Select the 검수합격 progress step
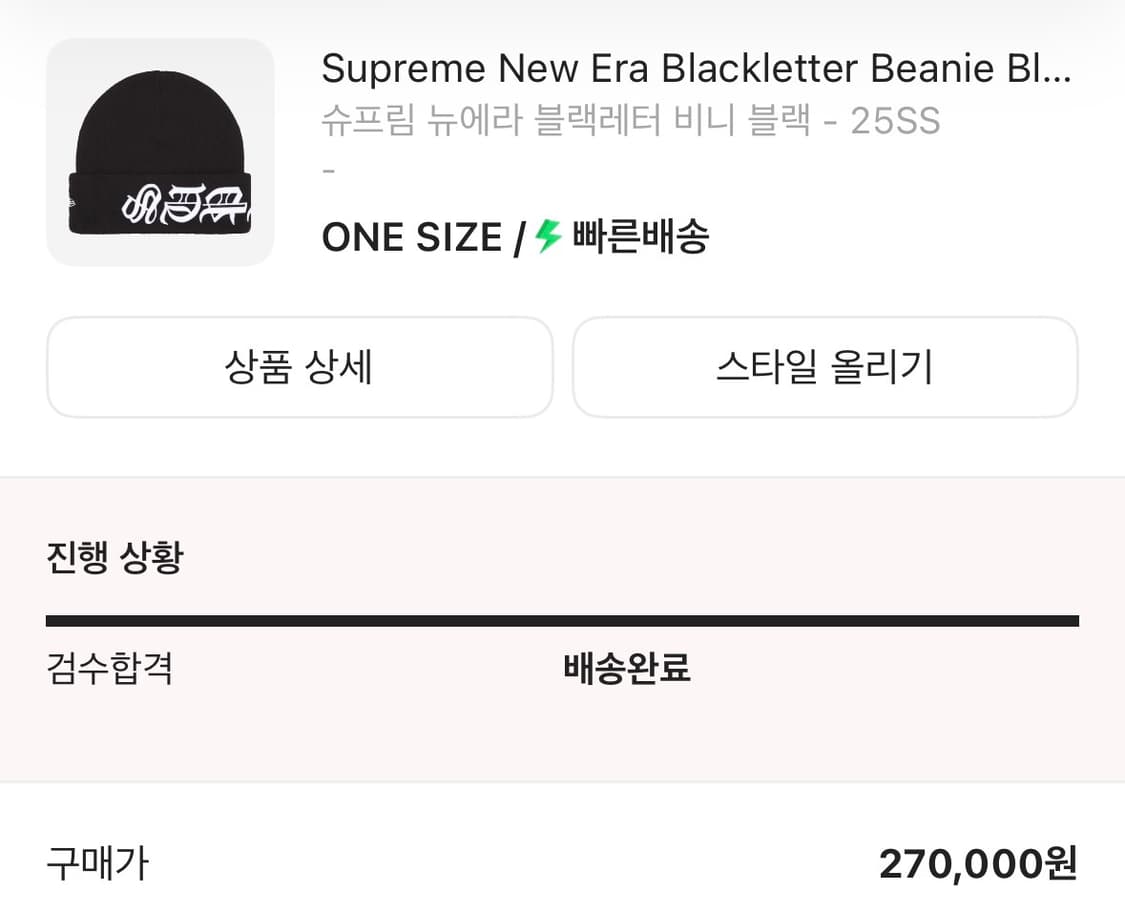 [110, 671]
